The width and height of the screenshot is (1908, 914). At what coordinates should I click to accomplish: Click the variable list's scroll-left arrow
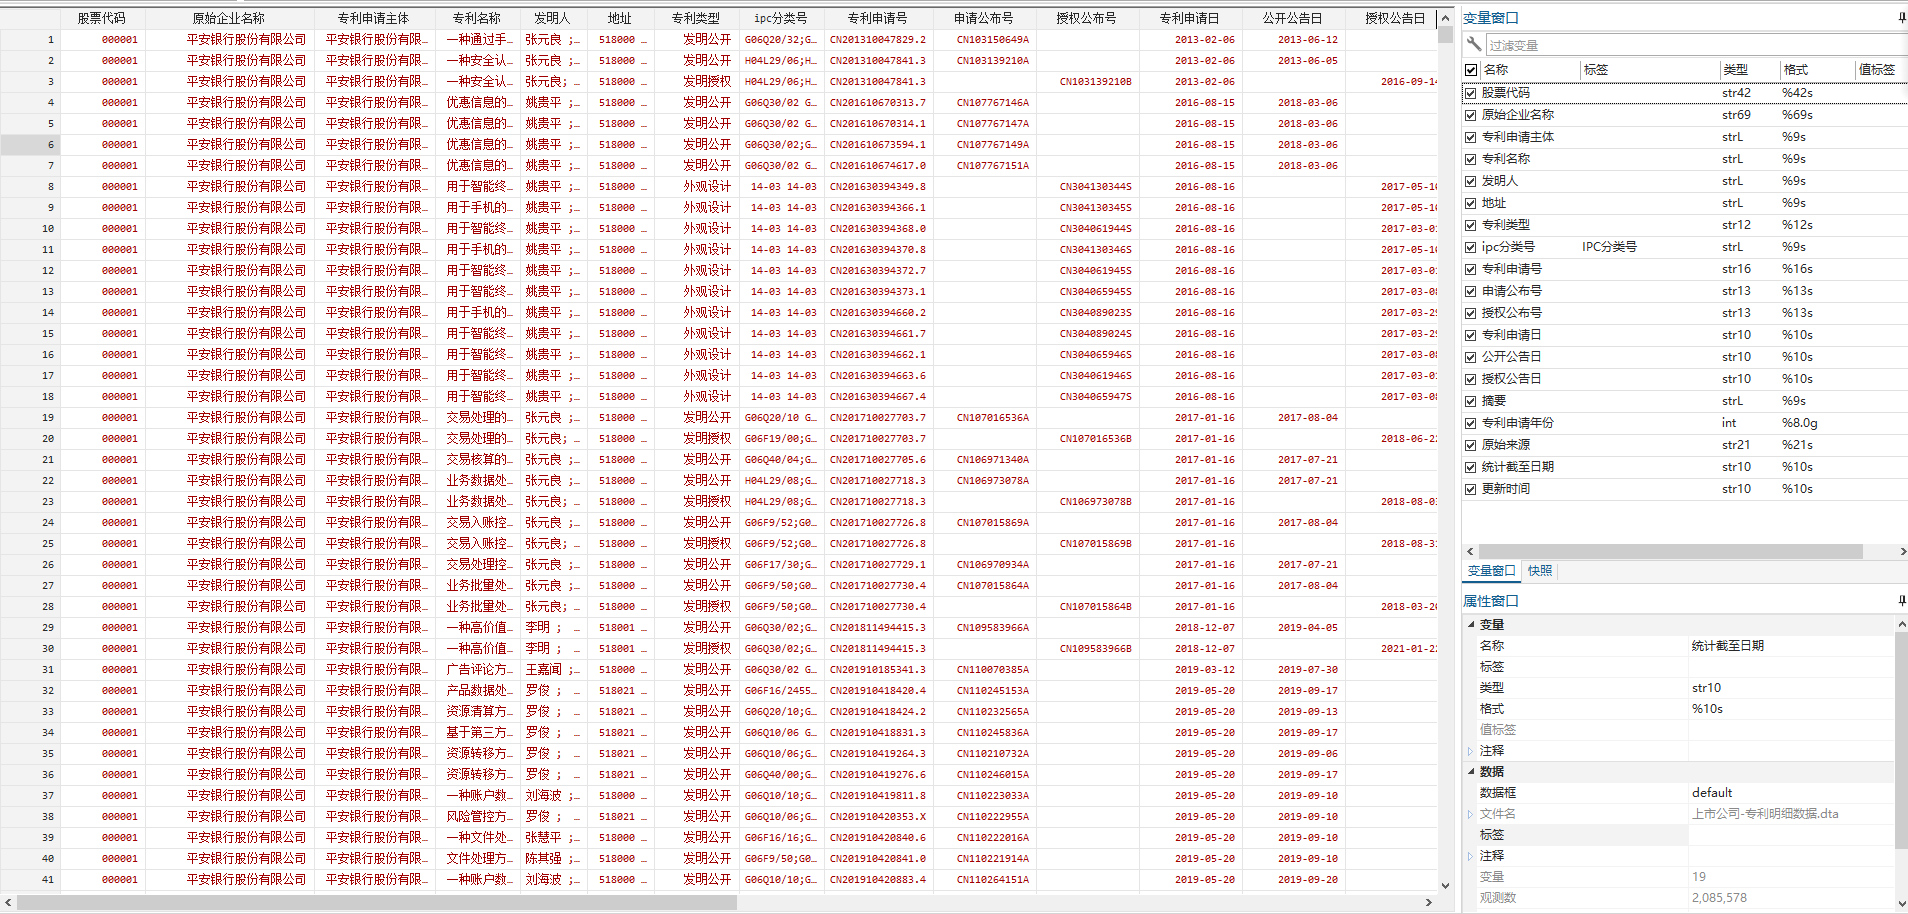tap(1470, 551)
